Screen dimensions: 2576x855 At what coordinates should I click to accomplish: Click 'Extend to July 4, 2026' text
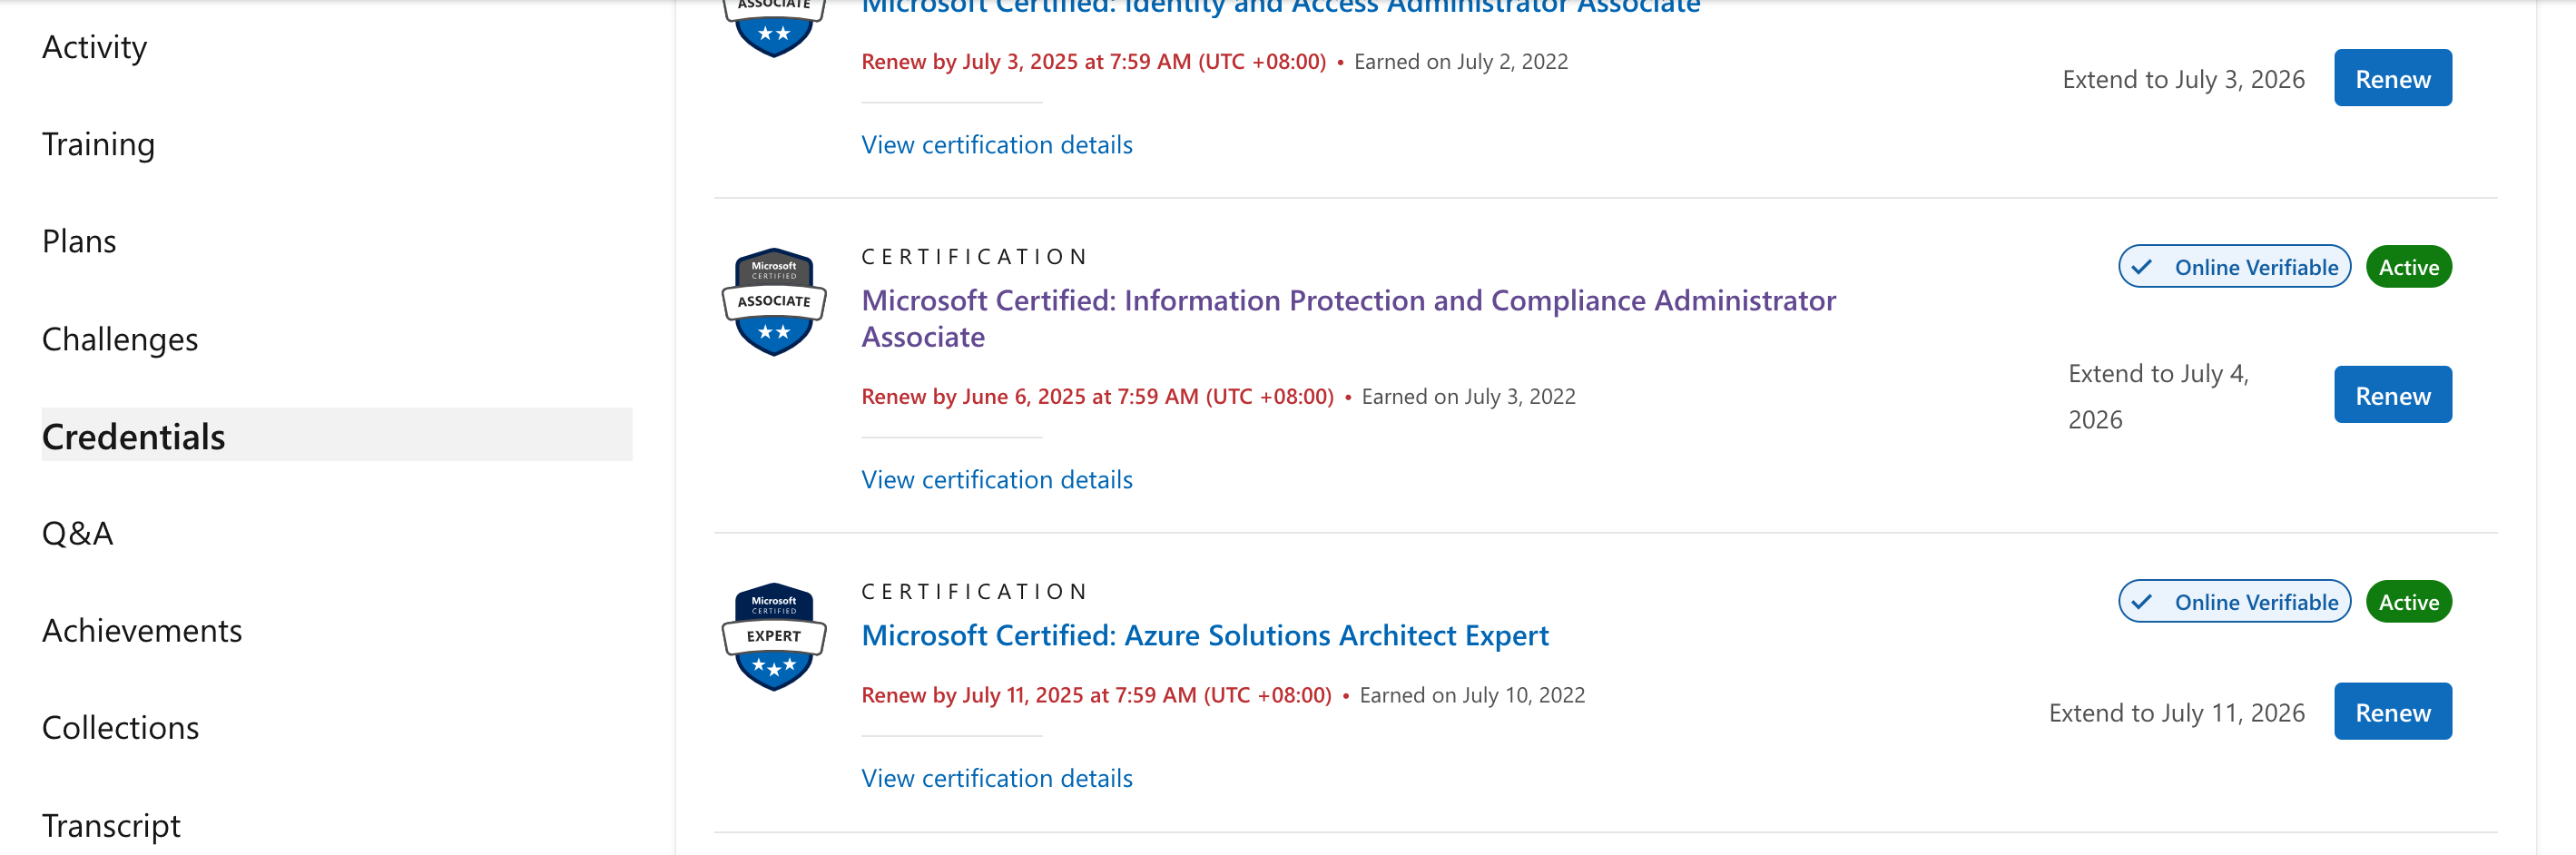(2158, 396)
